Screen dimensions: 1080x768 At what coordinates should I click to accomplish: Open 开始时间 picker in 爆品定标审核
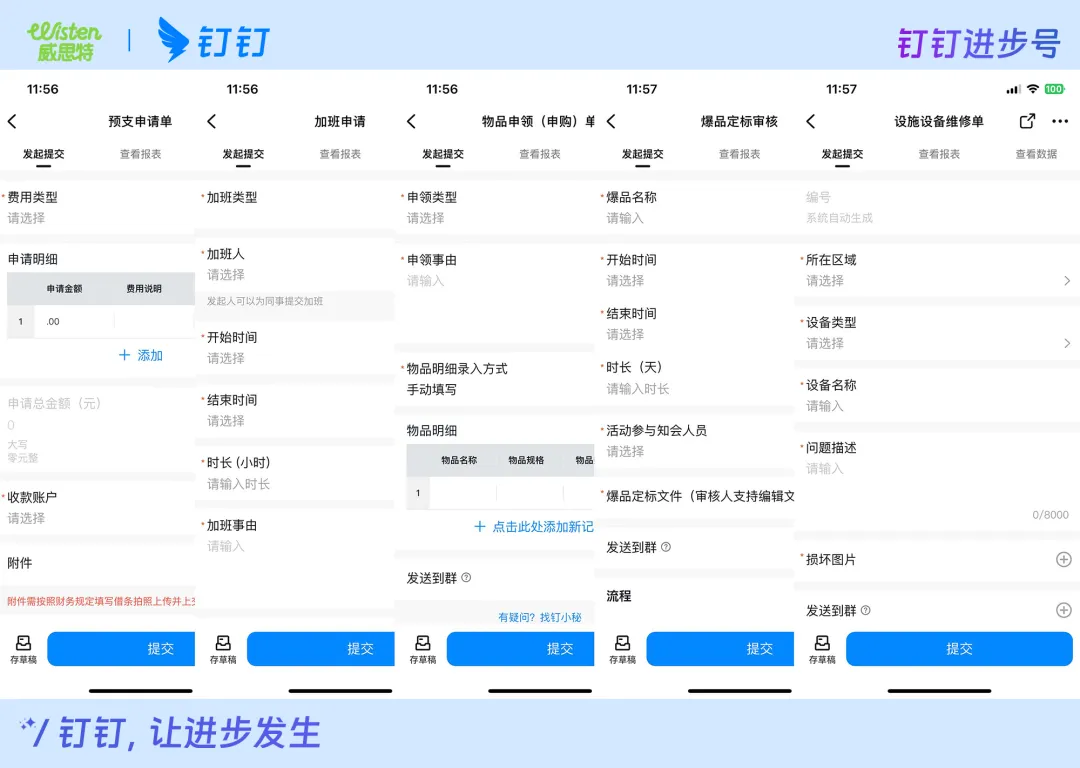click(694, 270)
